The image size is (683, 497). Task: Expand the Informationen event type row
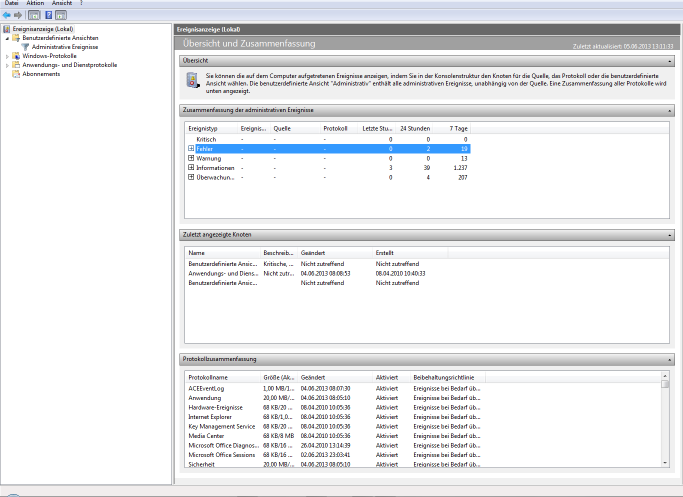click(x=191, y=167)
